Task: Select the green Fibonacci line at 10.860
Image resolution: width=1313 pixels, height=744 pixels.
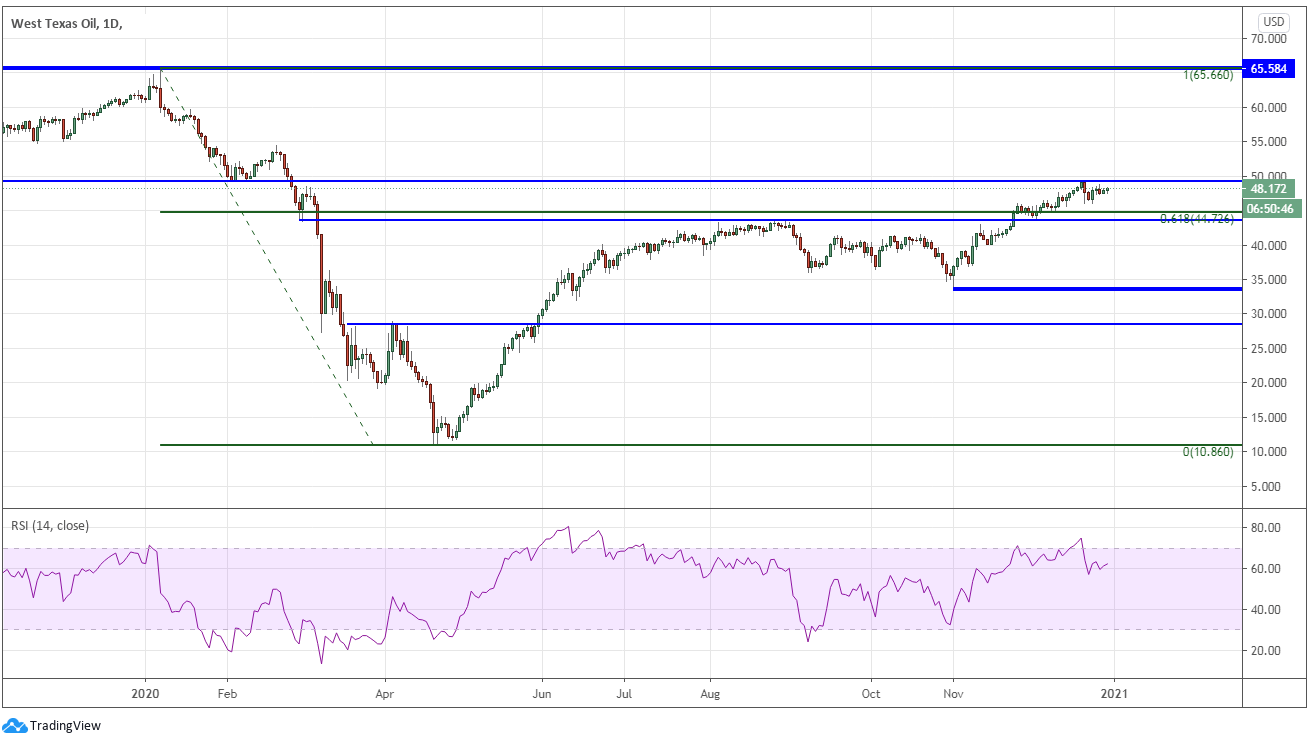Action: (x=700, y=445)
